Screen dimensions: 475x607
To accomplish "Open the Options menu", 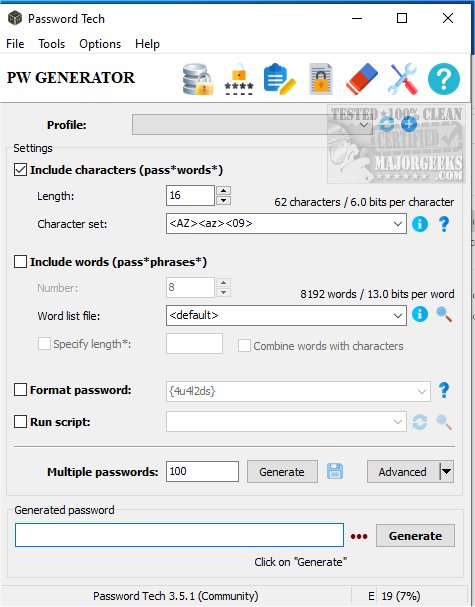I will click(x=100, y=44).
